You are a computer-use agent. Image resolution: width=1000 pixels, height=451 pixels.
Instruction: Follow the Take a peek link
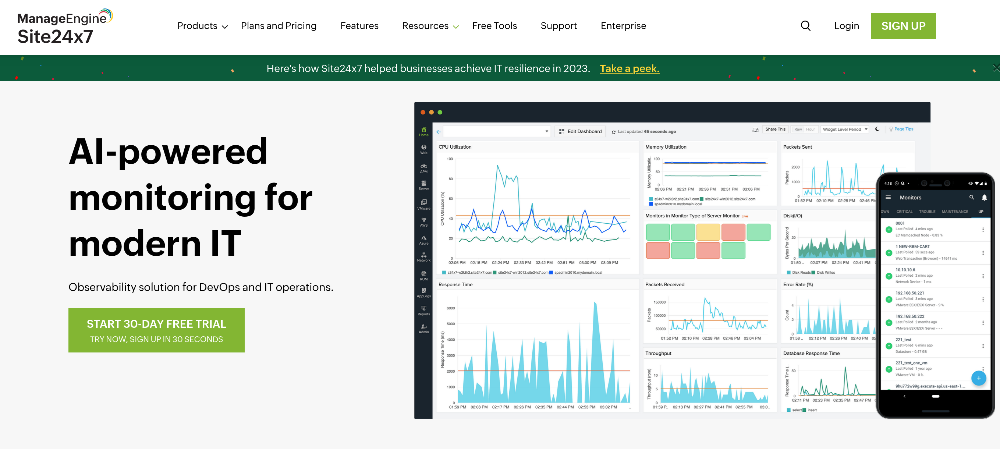pos(629,68)
